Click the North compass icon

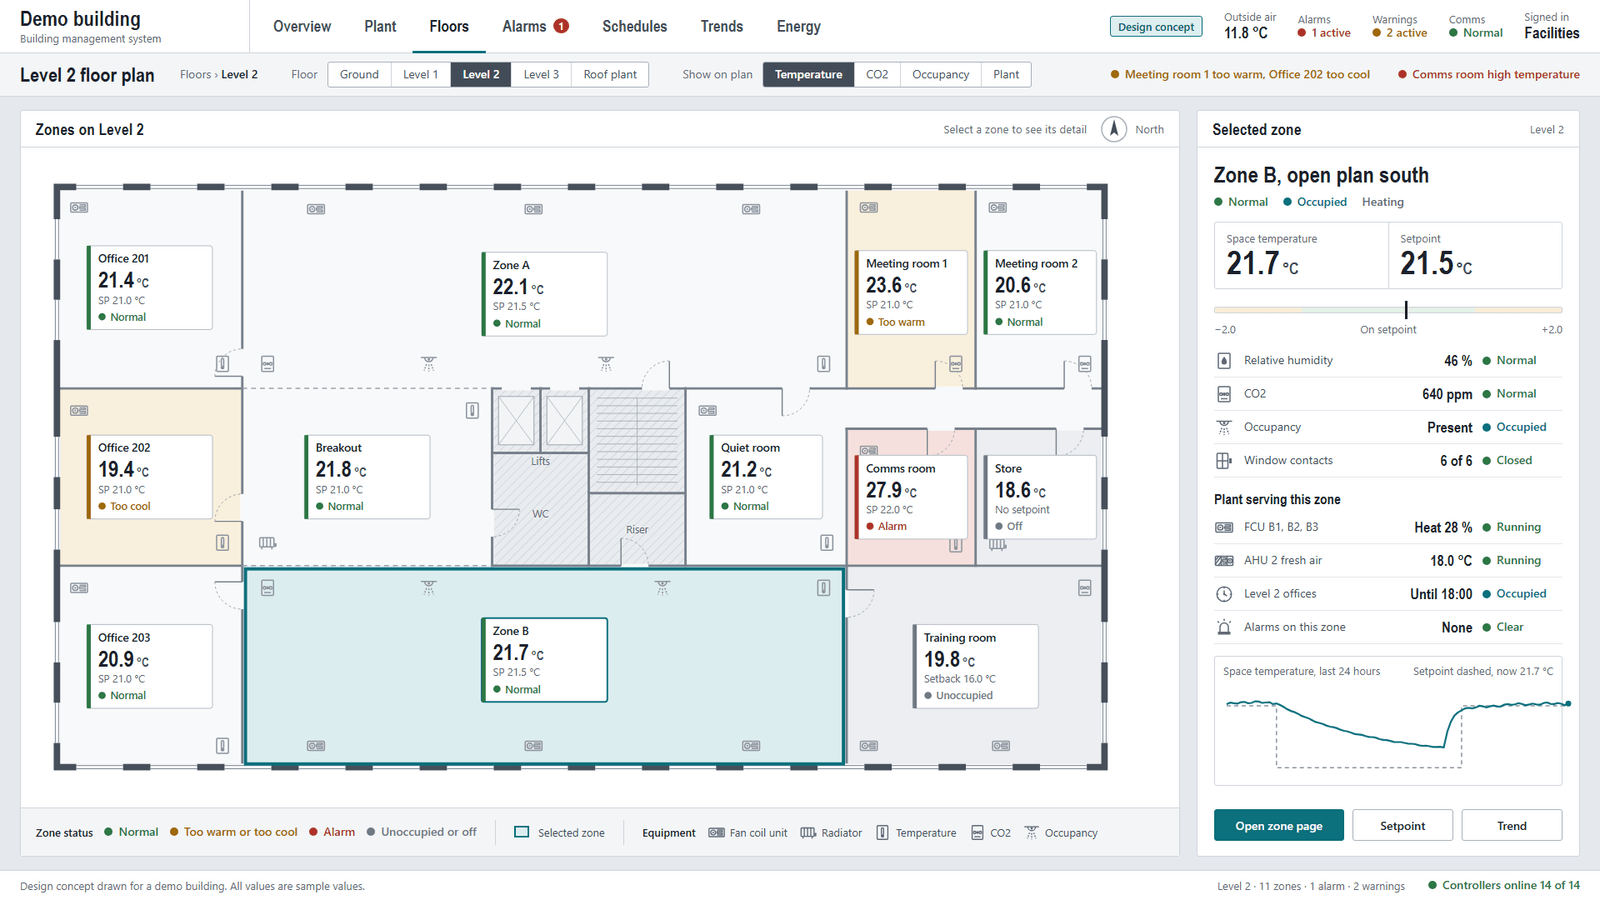(1114, 129)
